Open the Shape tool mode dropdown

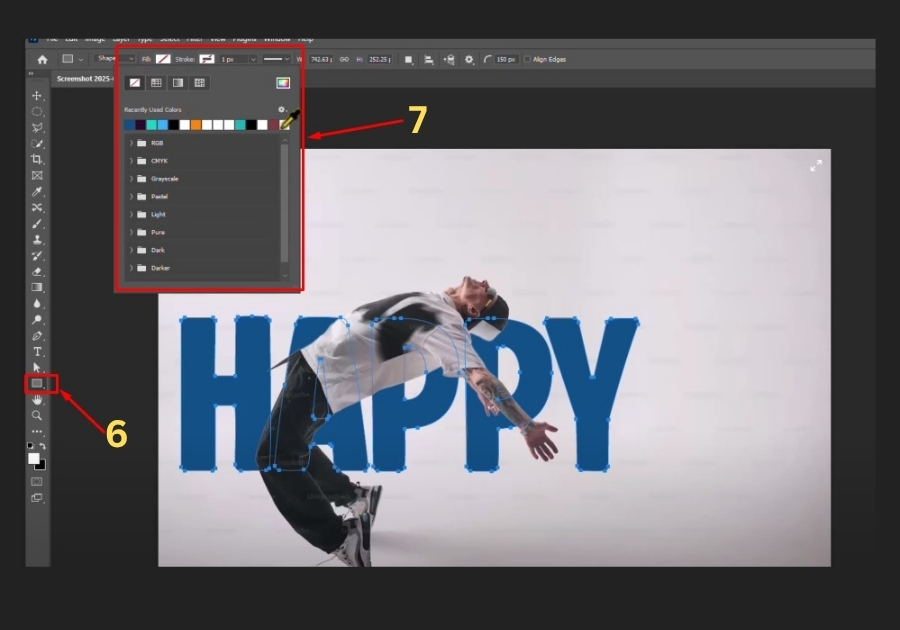click(x=115, y=59)
